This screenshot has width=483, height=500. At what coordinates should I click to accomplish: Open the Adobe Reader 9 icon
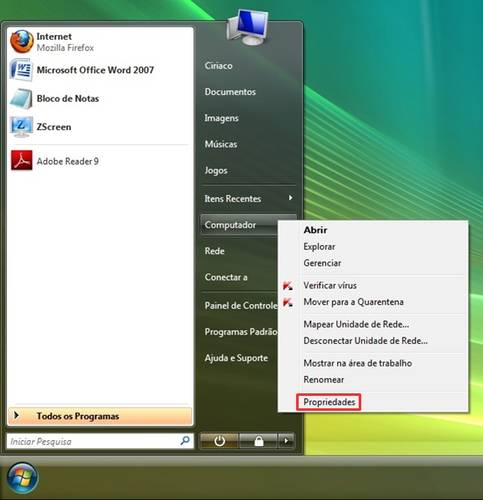pos(22,160)
